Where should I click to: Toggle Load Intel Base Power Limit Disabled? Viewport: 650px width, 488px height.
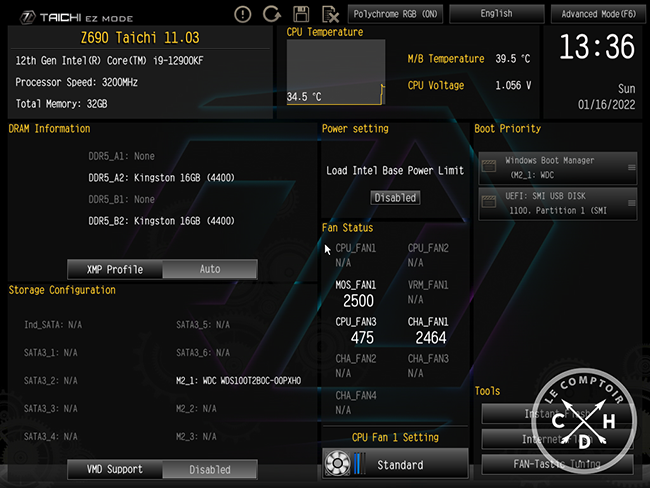(x=395, y=198)
